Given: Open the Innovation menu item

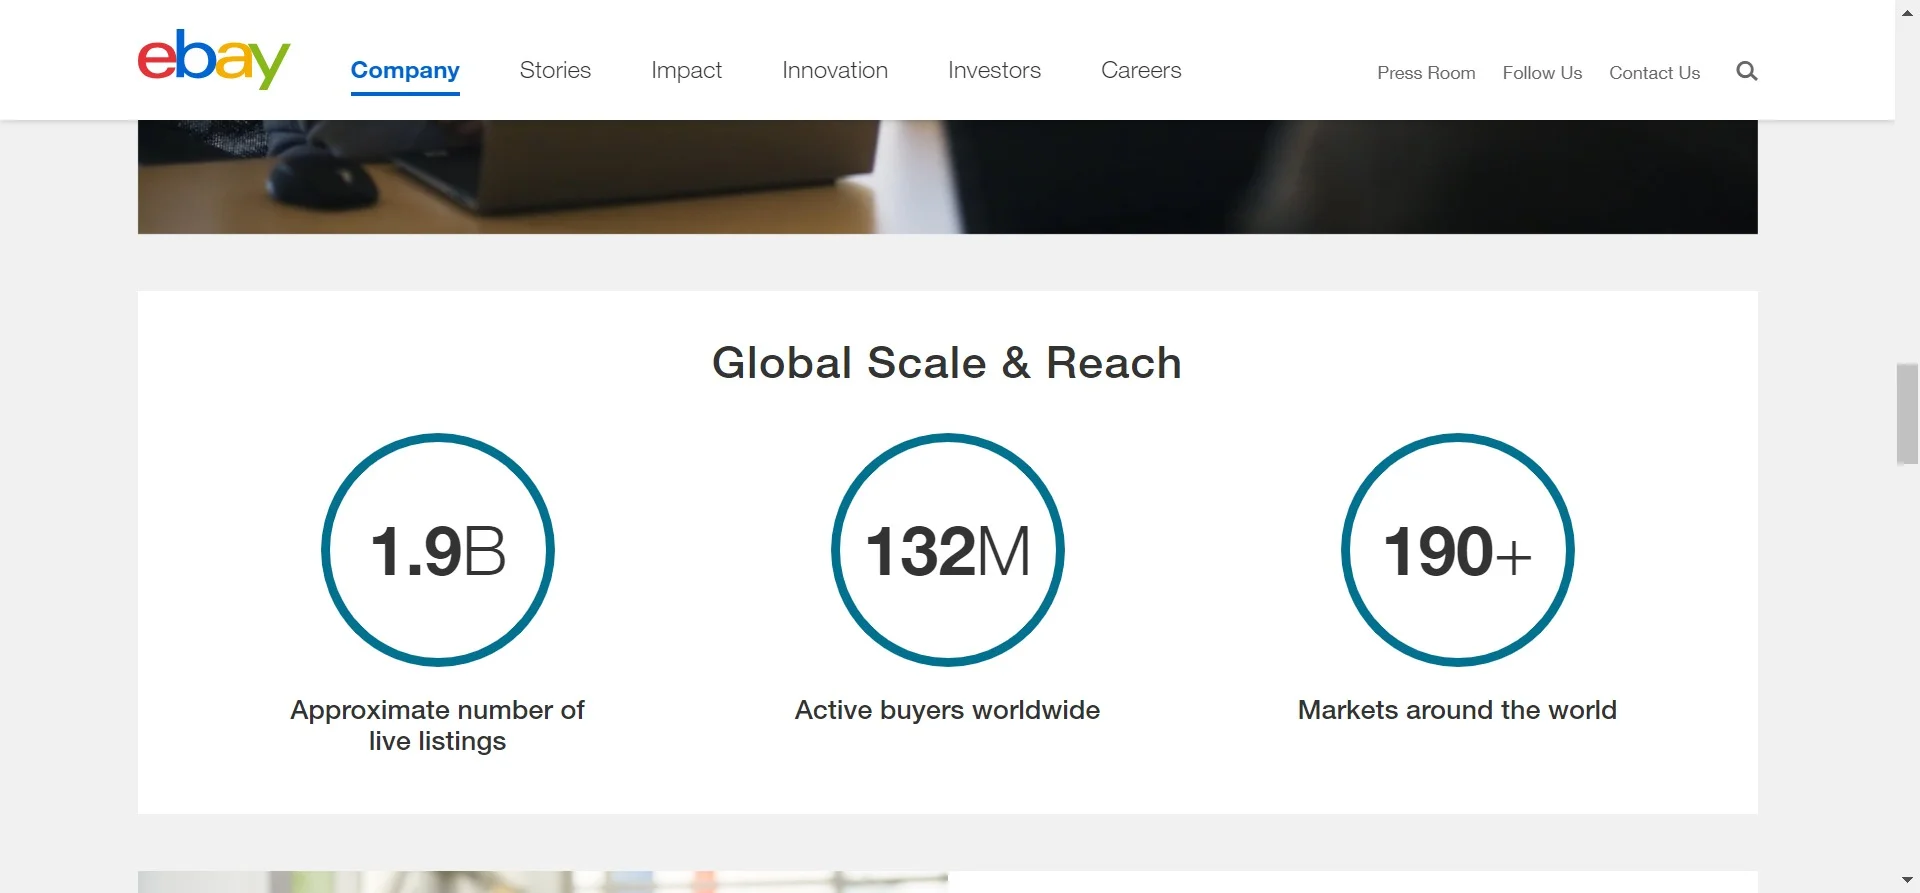Looking at the screenshot, I should coord(835,70).
